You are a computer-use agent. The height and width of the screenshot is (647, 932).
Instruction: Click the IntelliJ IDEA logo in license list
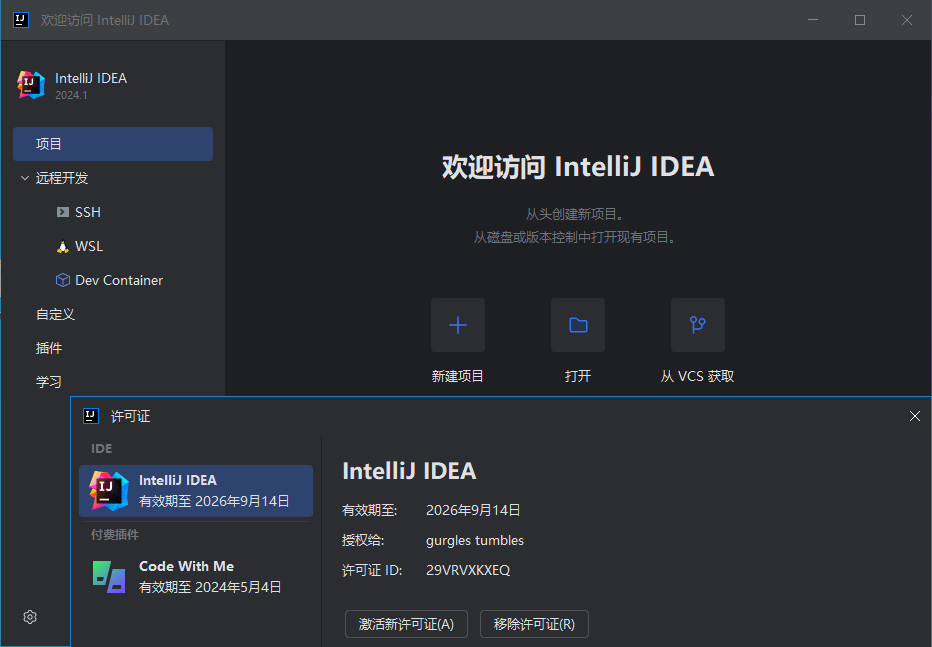click(x=109, y=490)
